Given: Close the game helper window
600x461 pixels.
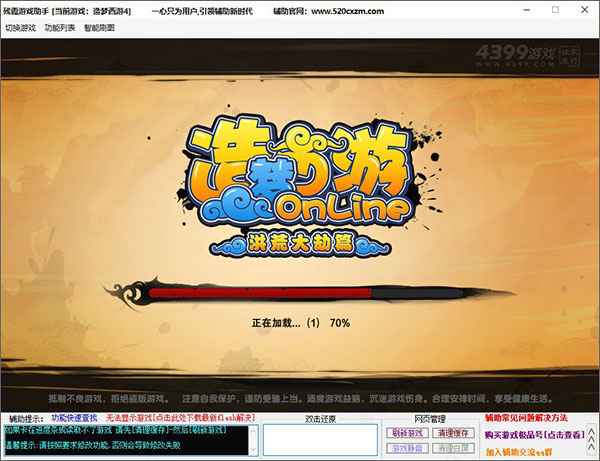Looking at the screenshot, I should [x=585, y=10].
